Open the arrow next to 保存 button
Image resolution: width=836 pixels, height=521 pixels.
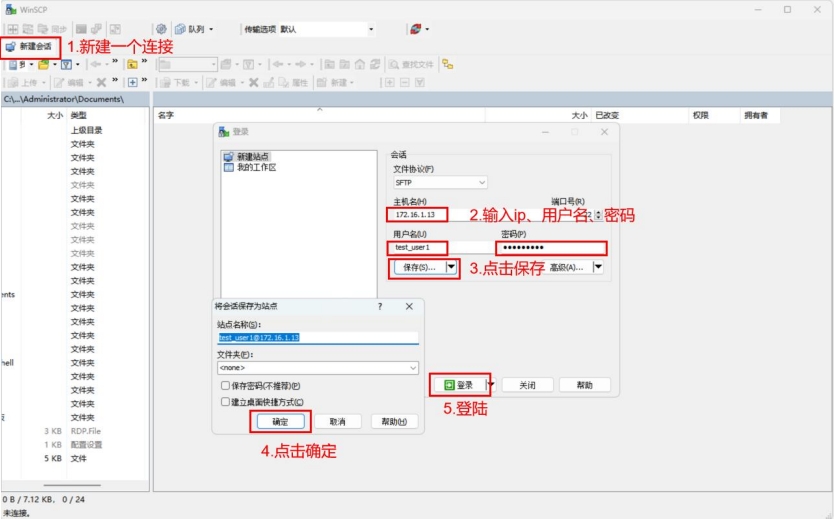coord(451,267)
